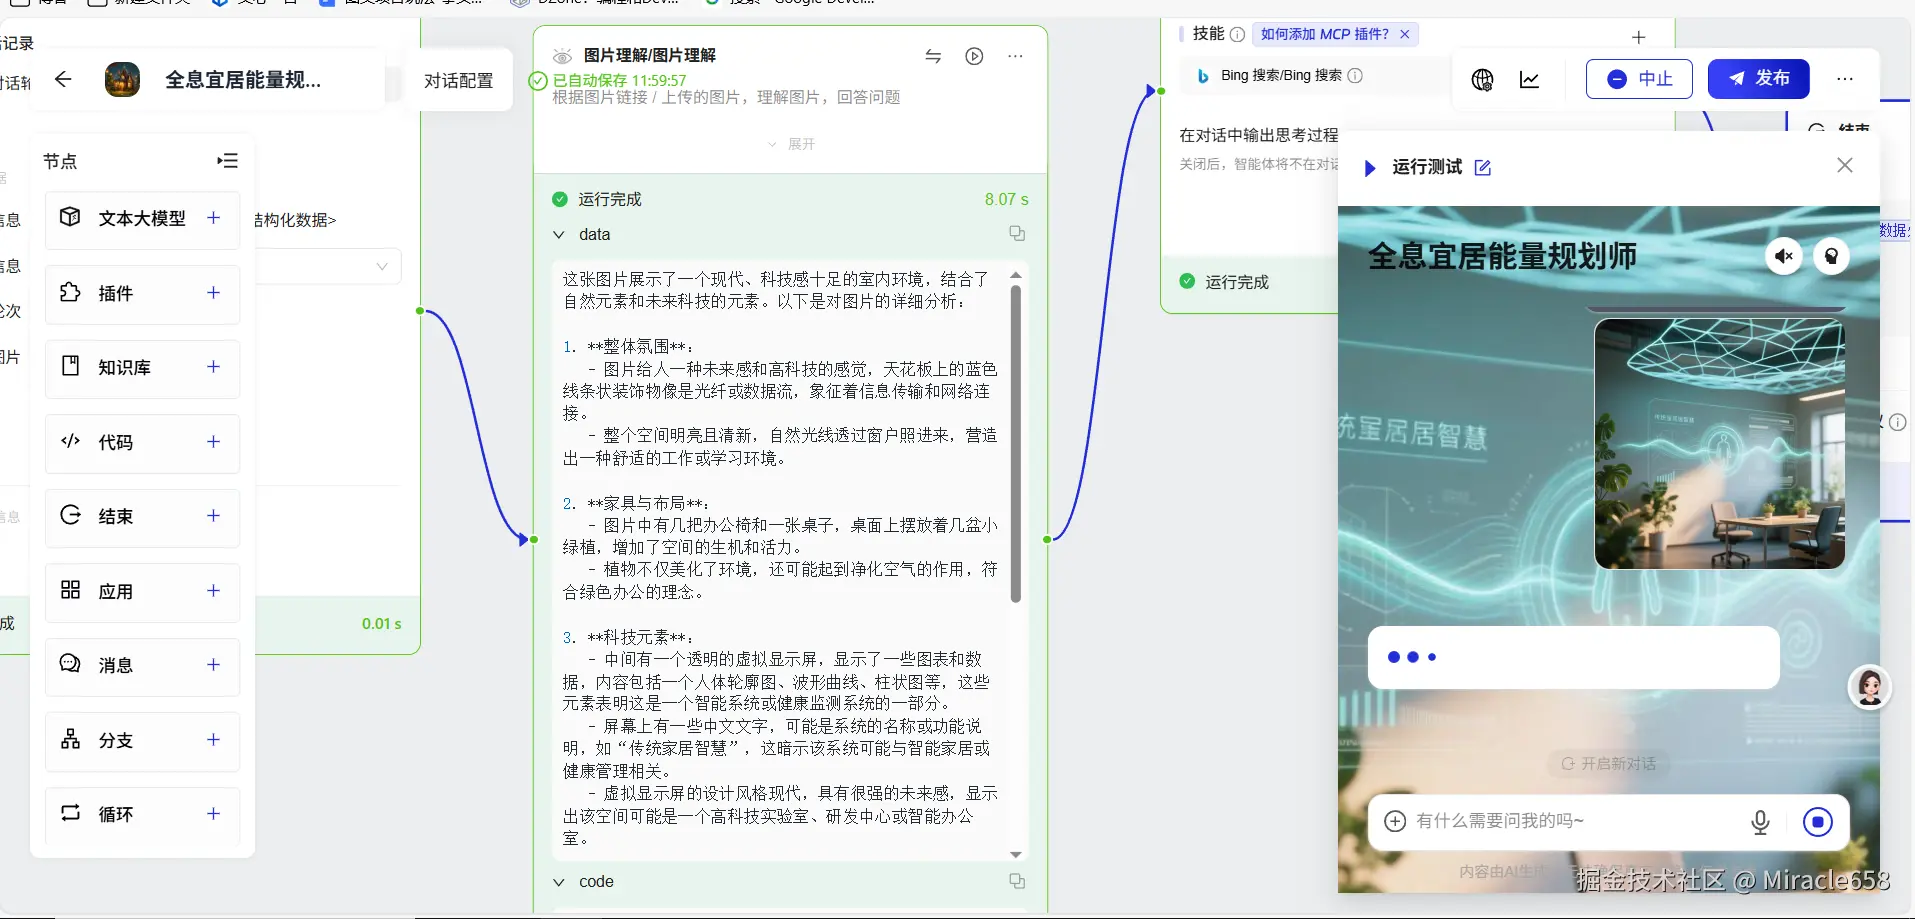Open the dropdown below 结构化数据
This screenshot has width=1915, height=919.
tap(381, 266)
